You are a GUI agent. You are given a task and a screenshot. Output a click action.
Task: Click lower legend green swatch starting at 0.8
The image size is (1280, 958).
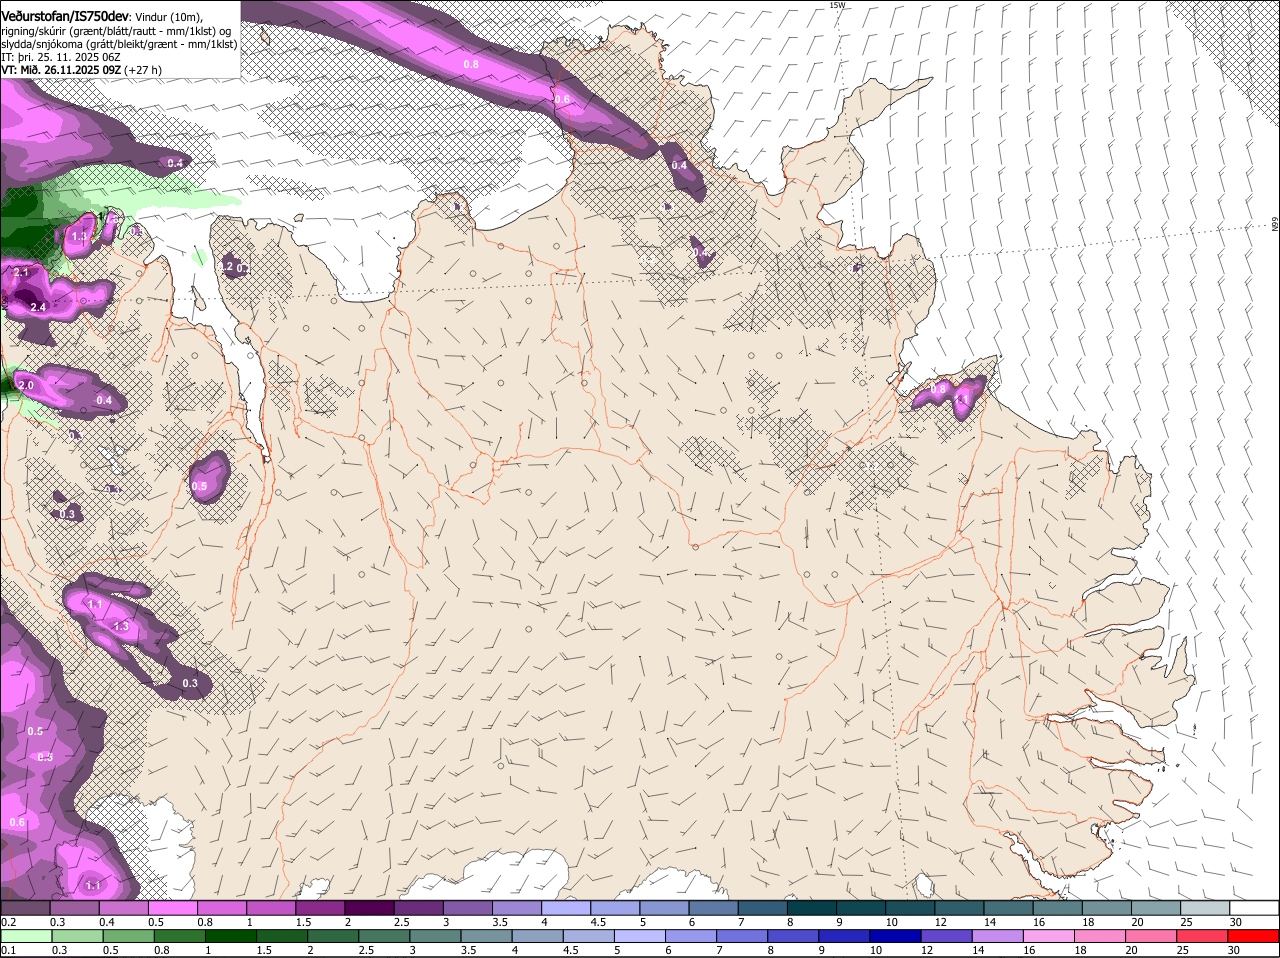click(x=181, y=936)
